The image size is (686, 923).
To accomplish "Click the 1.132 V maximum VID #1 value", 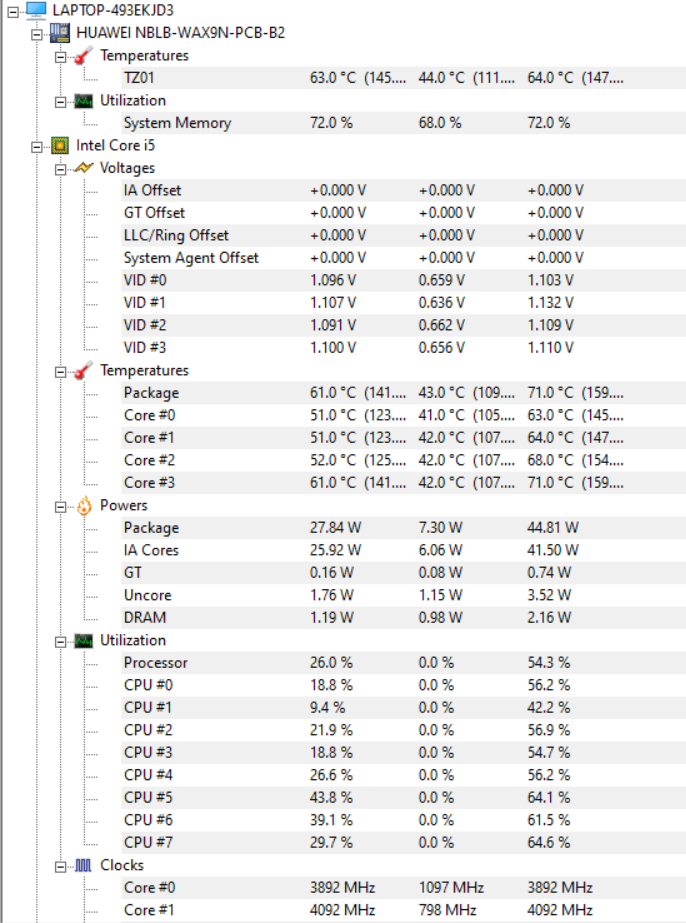I will tap(551, 303).
